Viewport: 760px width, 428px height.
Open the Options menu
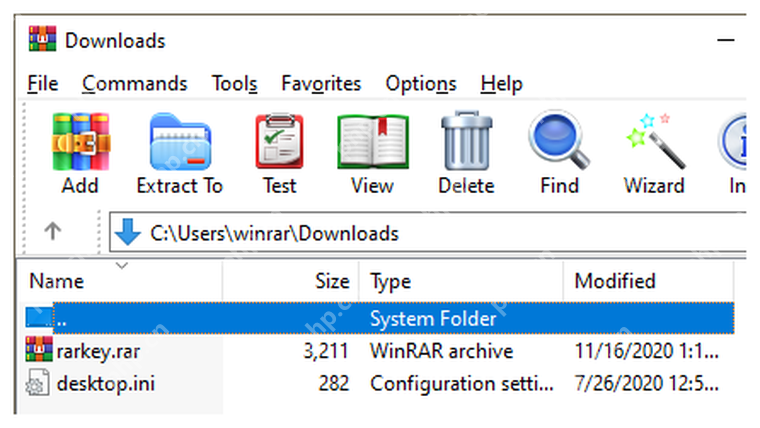[x=421, y=84]
